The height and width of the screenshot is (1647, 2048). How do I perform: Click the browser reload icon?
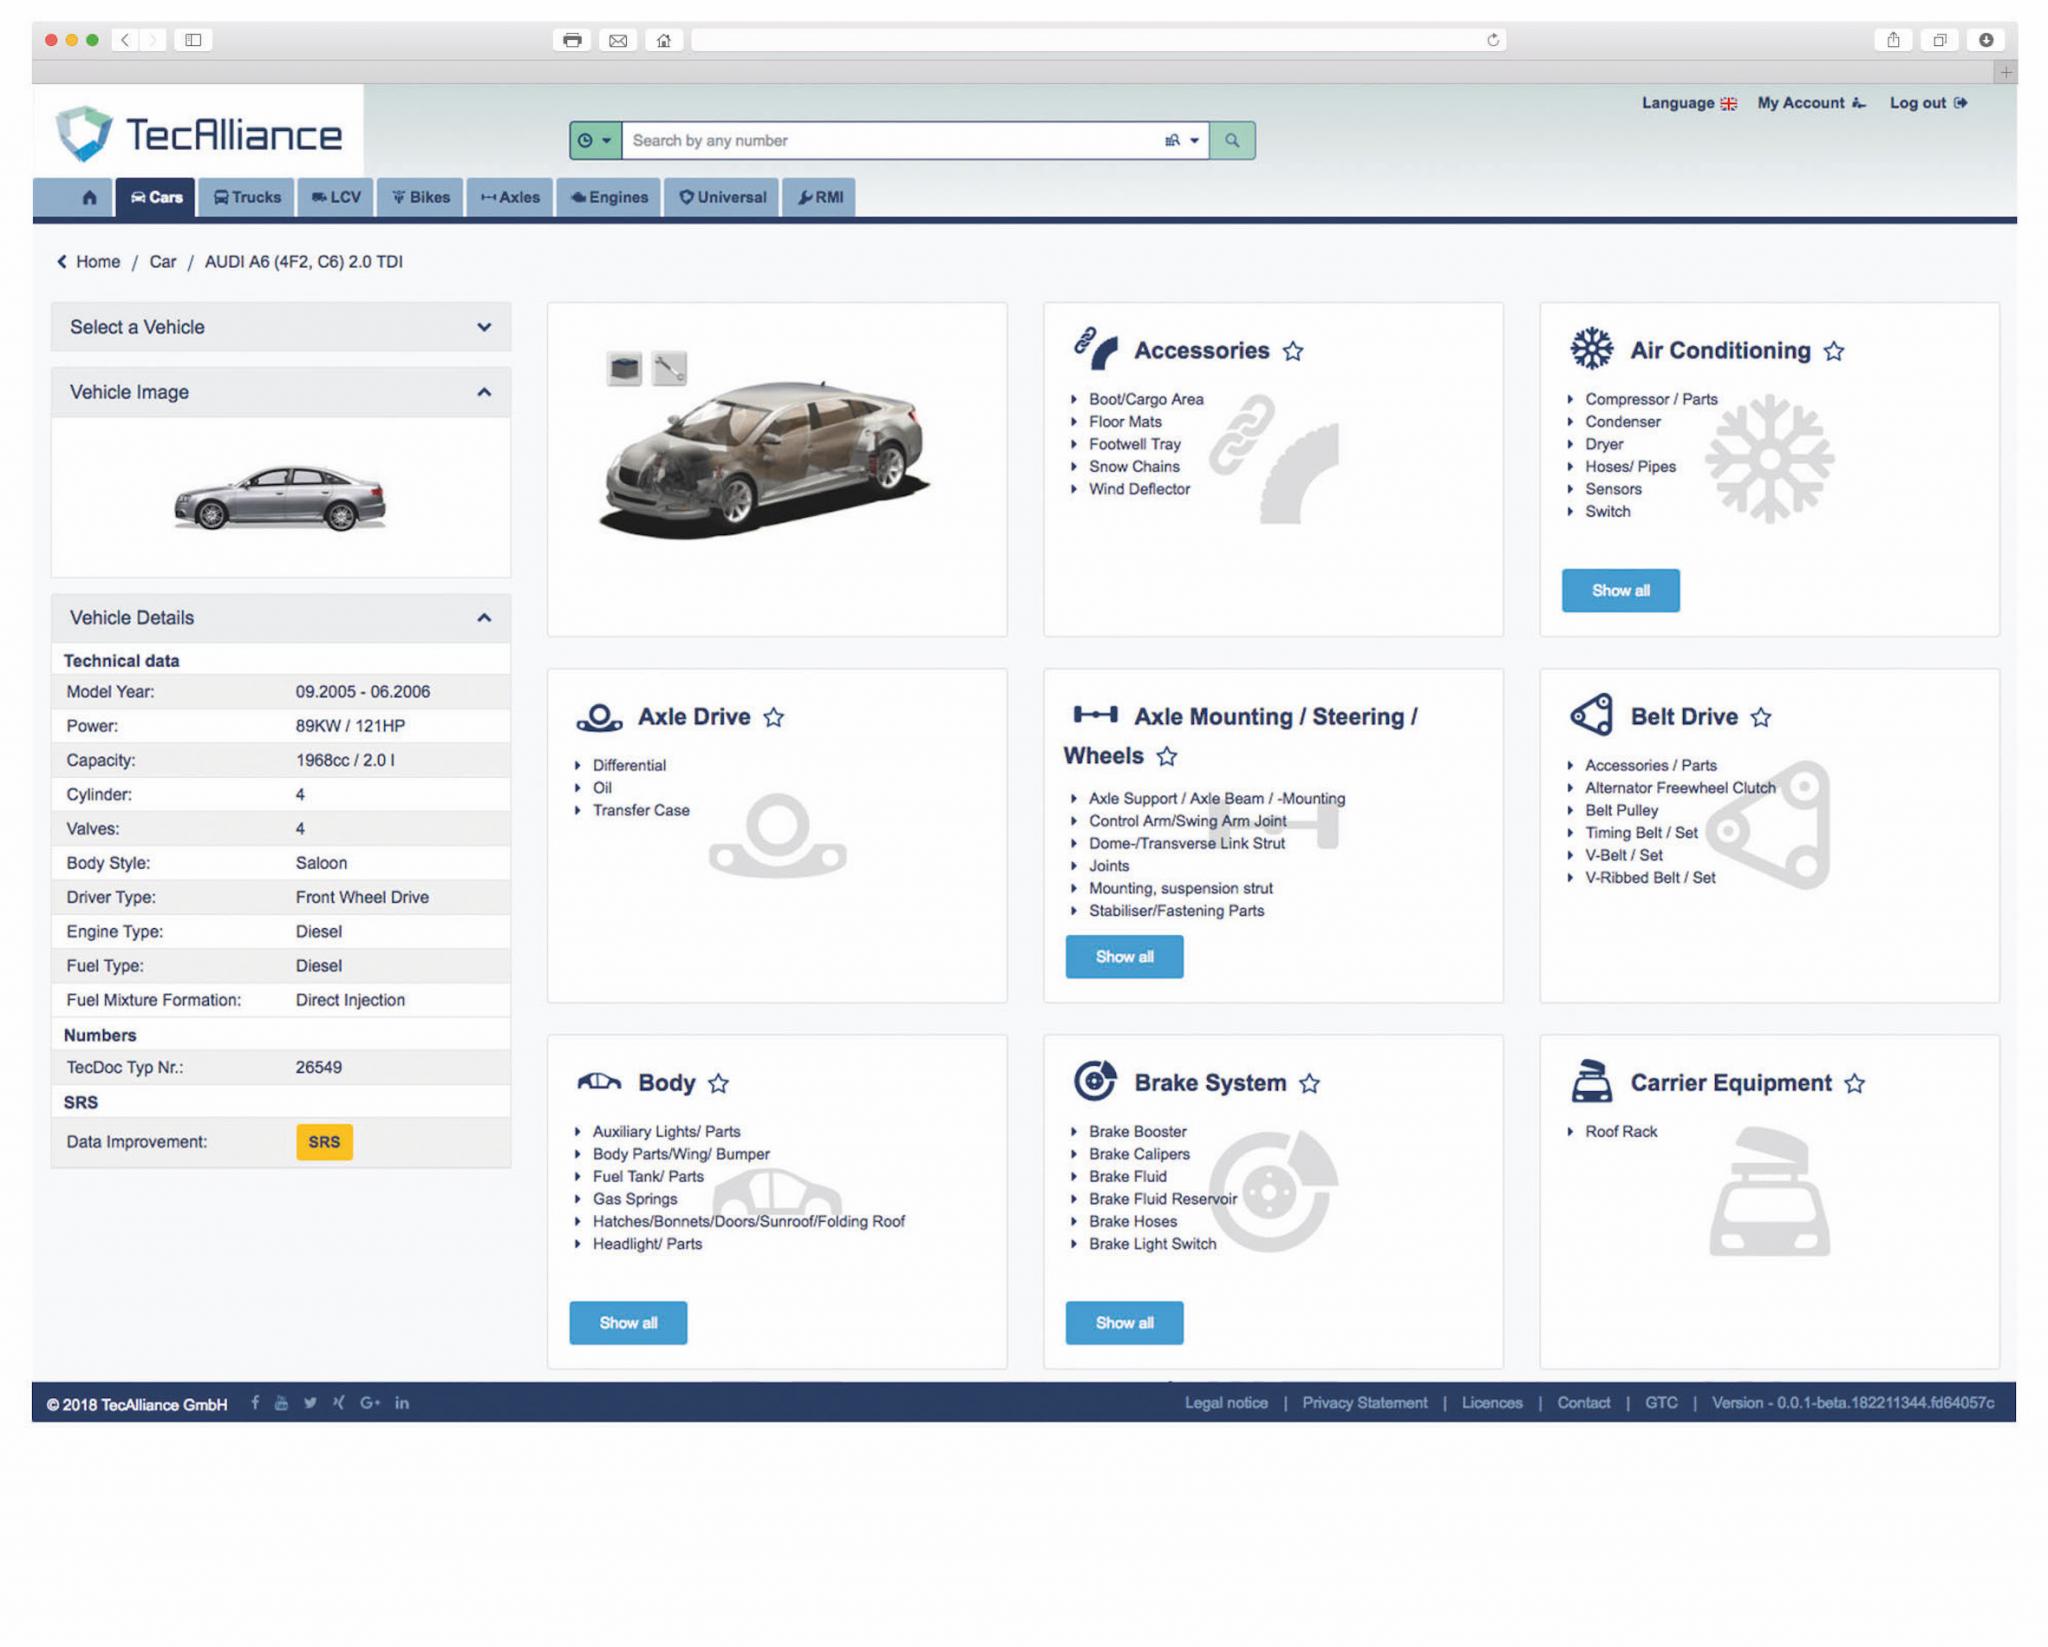[1492, 40]
